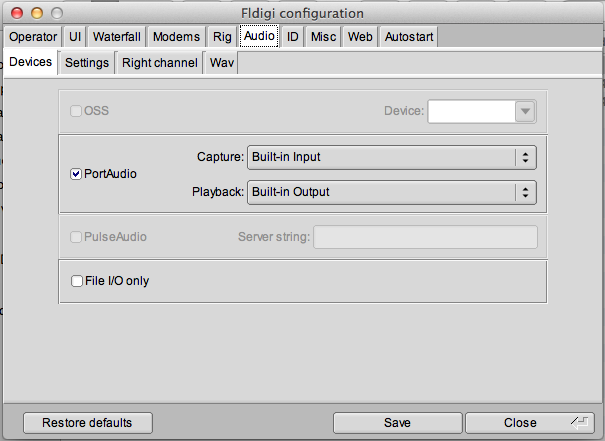This screenshot has width=605, height=441.
Task: Enable the File I/O only checkbox
Action: point(77,281)
